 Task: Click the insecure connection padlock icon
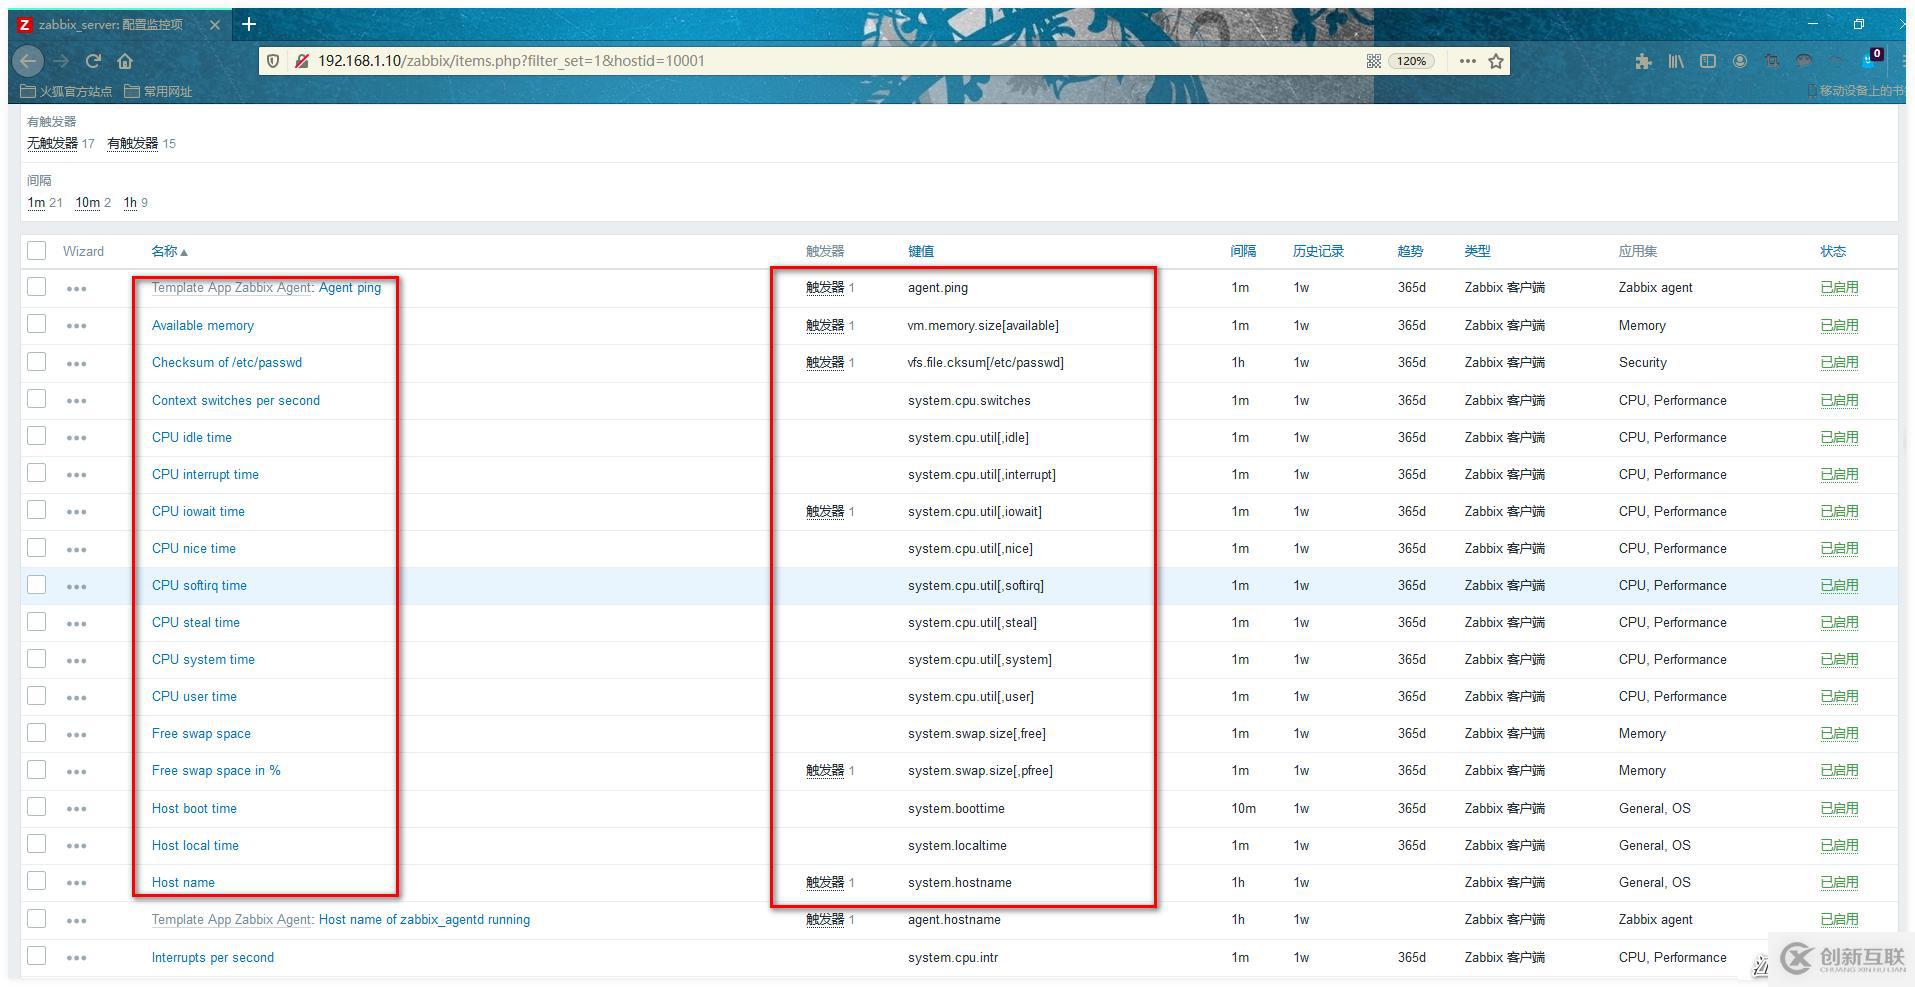(301, 61)
